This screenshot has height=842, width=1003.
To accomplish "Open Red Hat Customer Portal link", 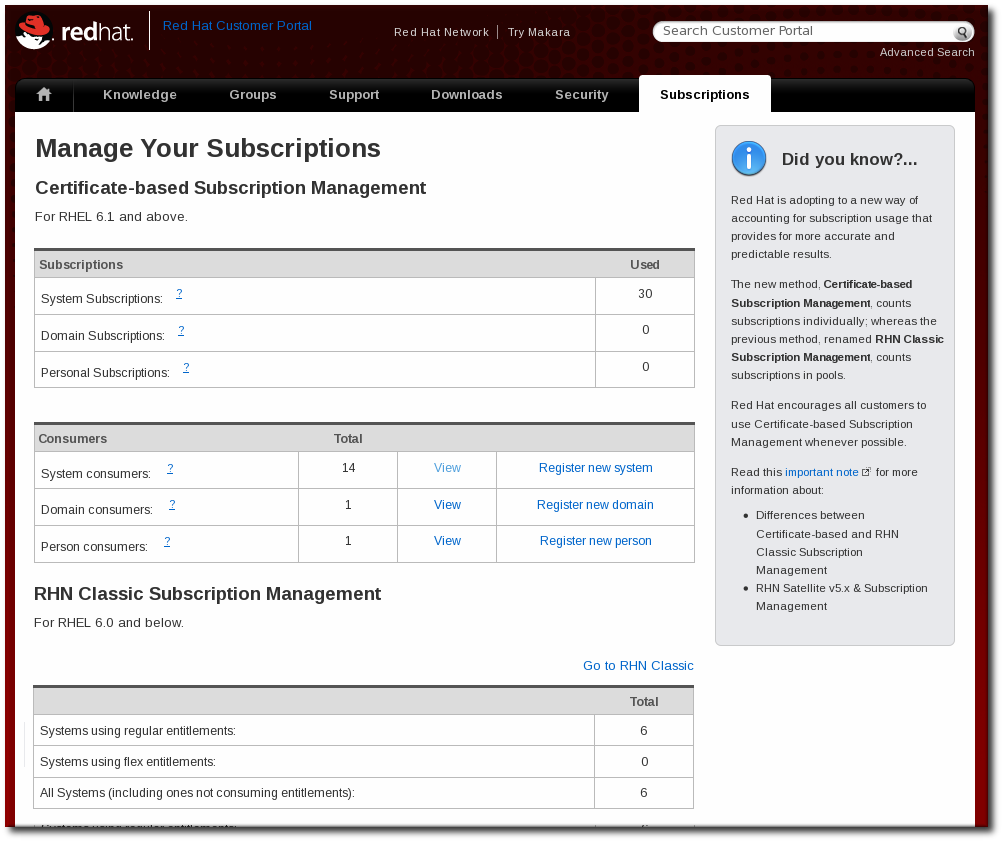I will pos(237,26).
